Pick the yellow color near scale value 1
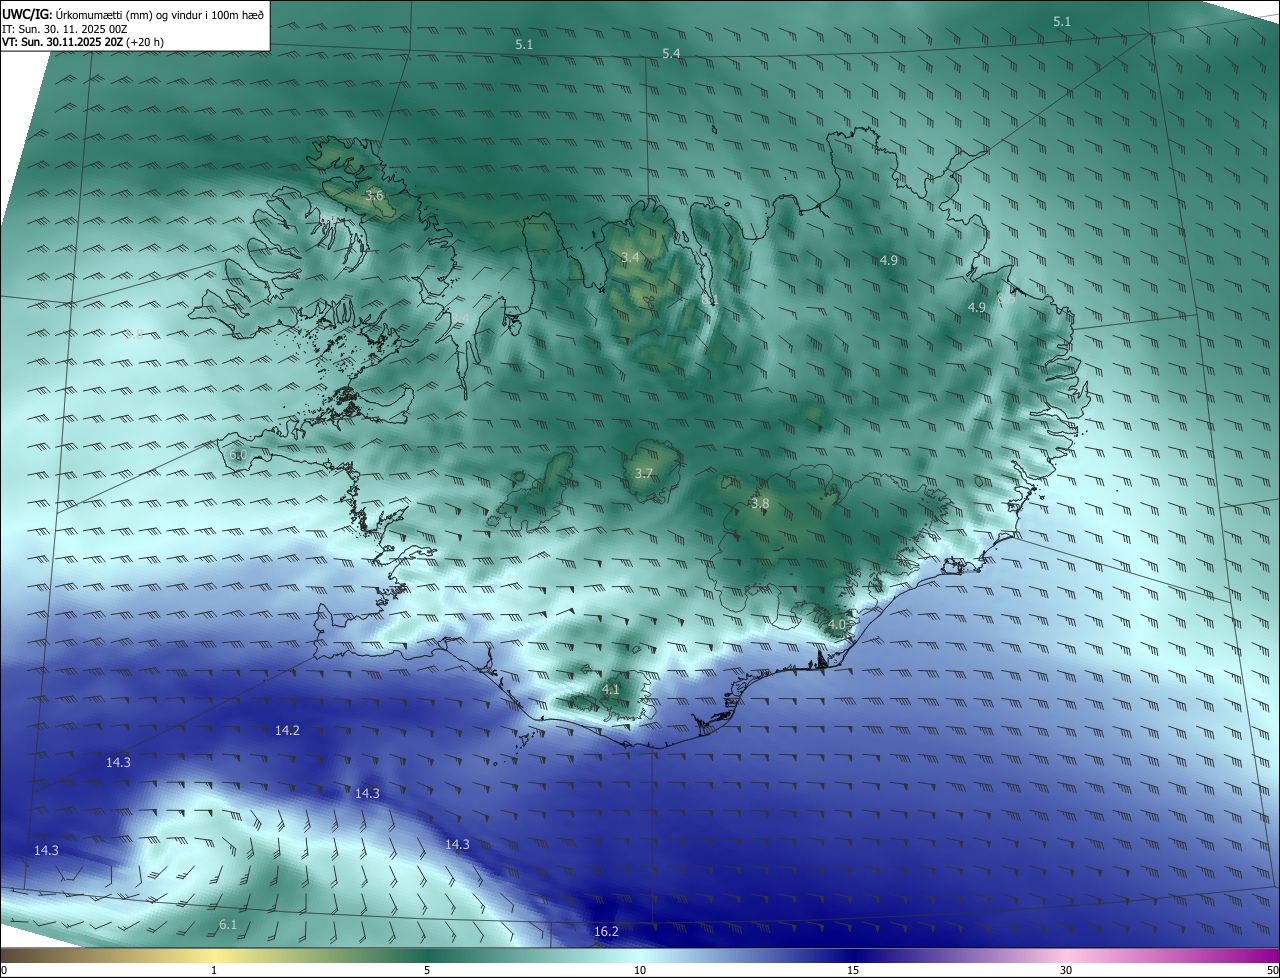Screen dimensions: 1280x978 (214, 956)
